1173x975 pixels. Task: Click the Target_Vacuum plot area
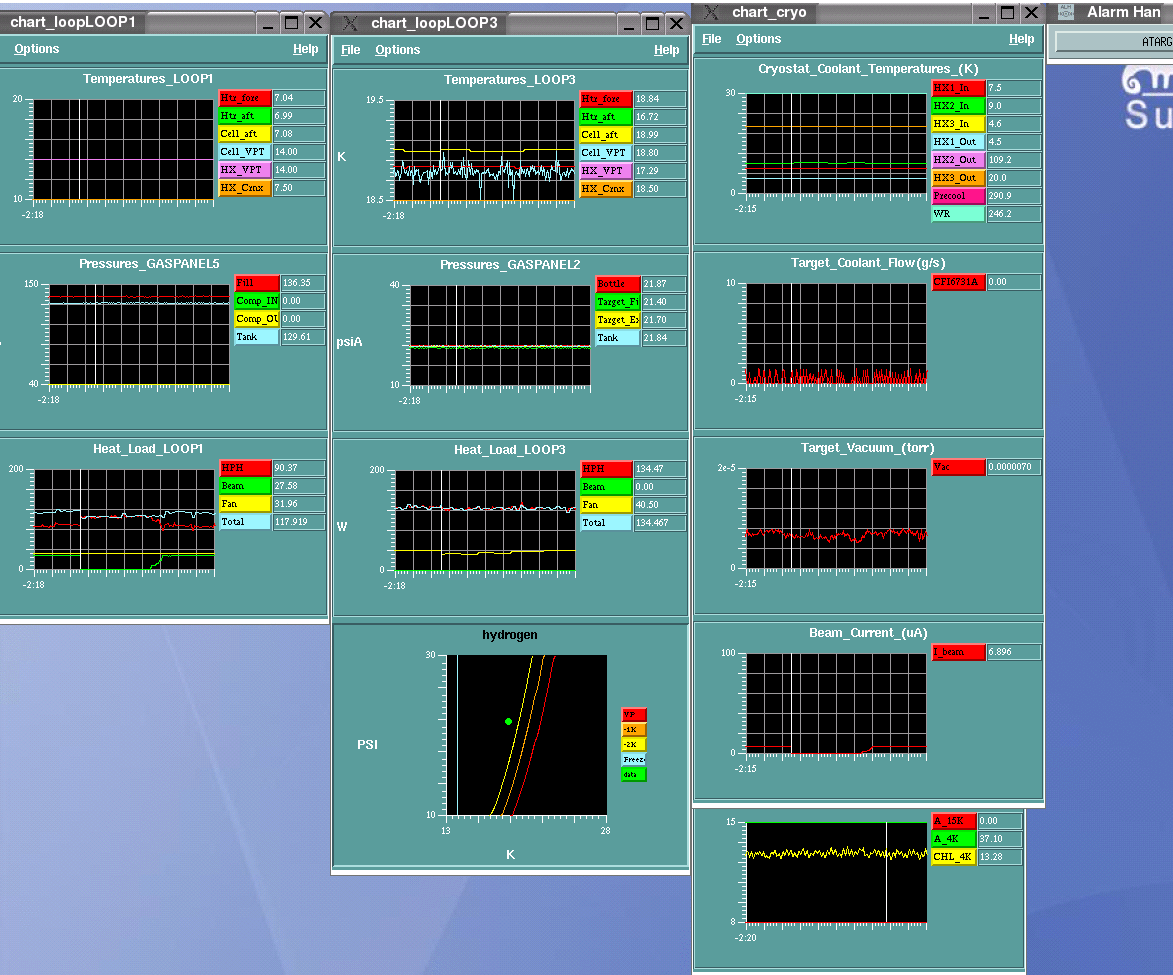tap(836, 518)
